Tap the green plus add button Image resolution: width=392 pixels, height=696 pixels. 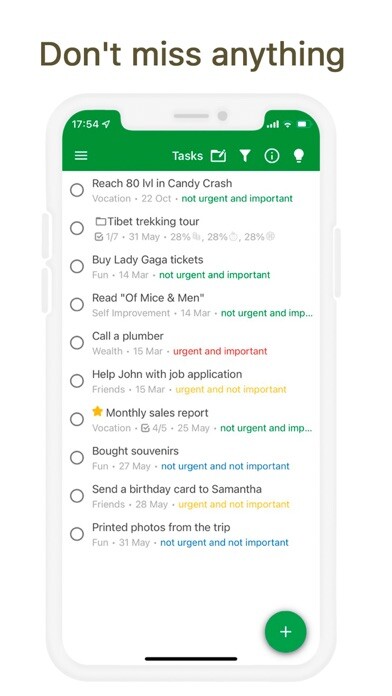[285, 632]
